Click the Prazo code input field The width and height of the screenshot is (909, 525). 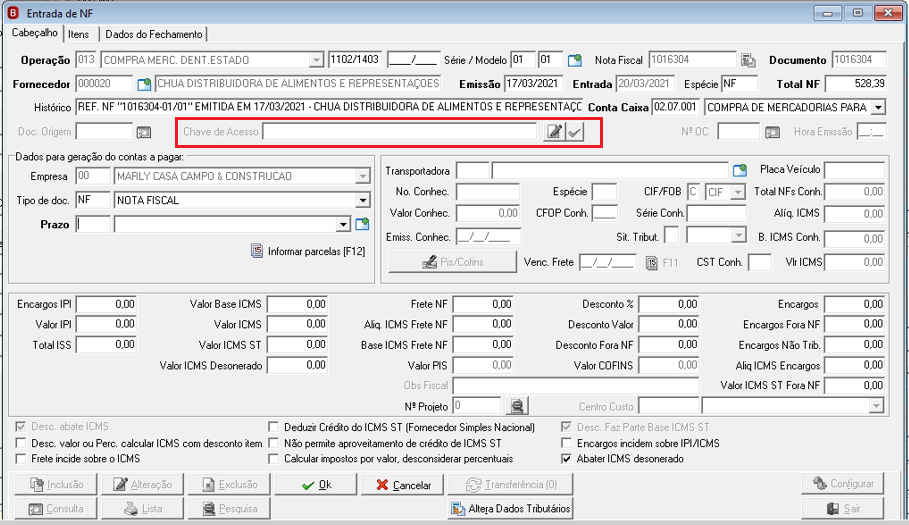(93, 224)
